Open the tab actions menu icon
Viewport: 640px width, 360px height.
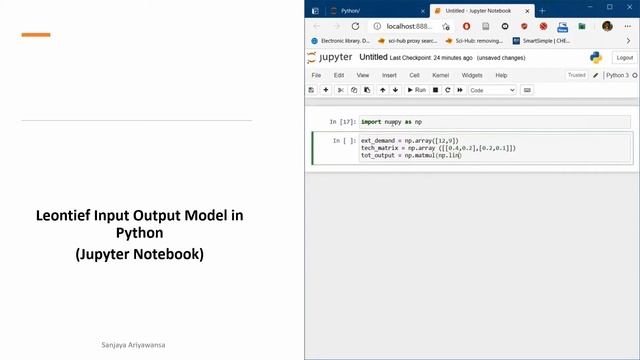(315, 11)
